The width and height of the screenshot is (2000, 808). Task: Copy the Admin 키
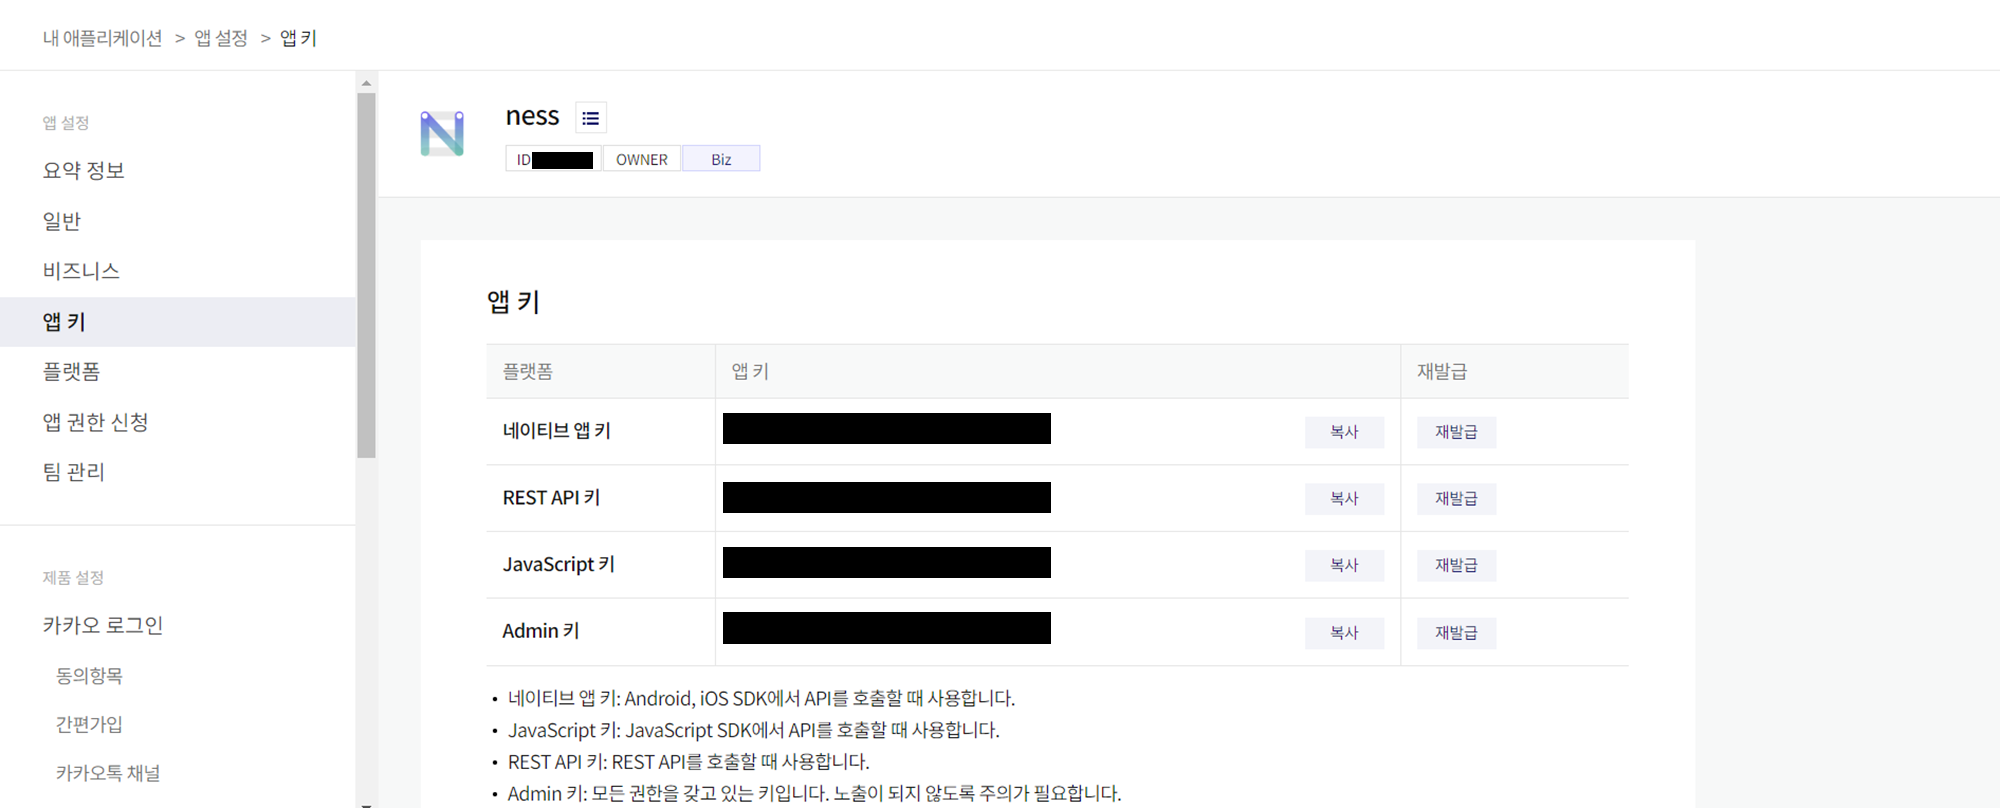pyautogui.click(x=1344, y=633)
